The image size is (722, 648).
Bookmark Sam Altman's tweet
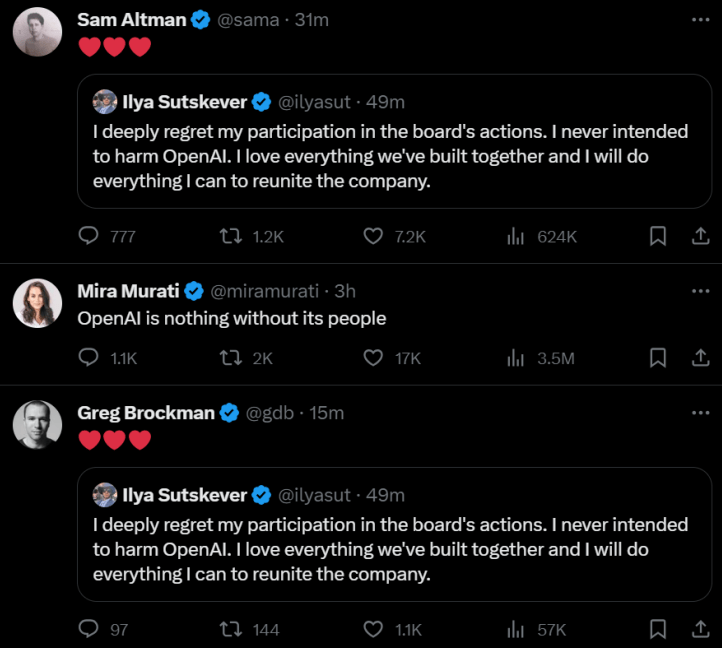(658, 236)
